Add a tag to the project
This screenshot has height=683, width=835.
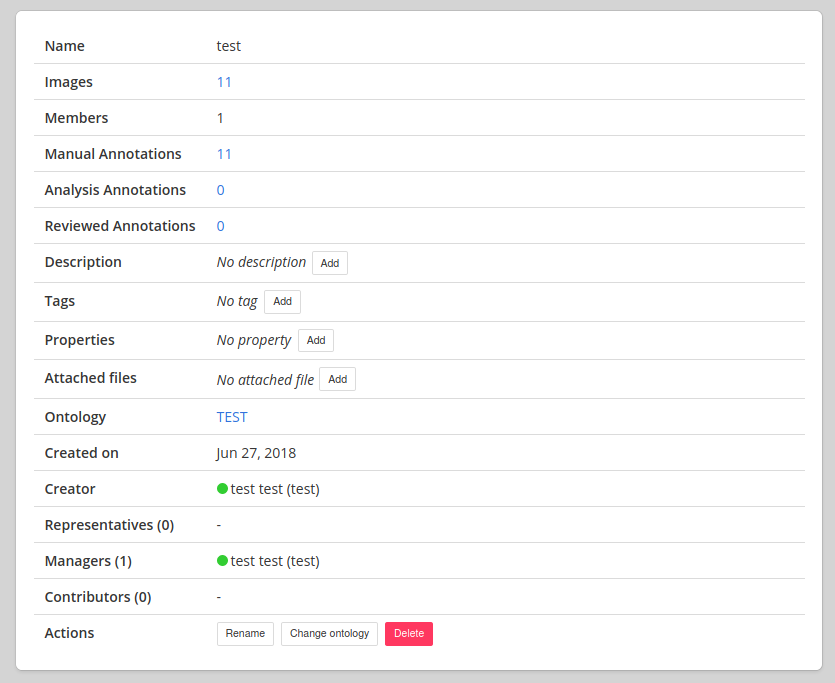pyautogui.click(x=282, y=301)
